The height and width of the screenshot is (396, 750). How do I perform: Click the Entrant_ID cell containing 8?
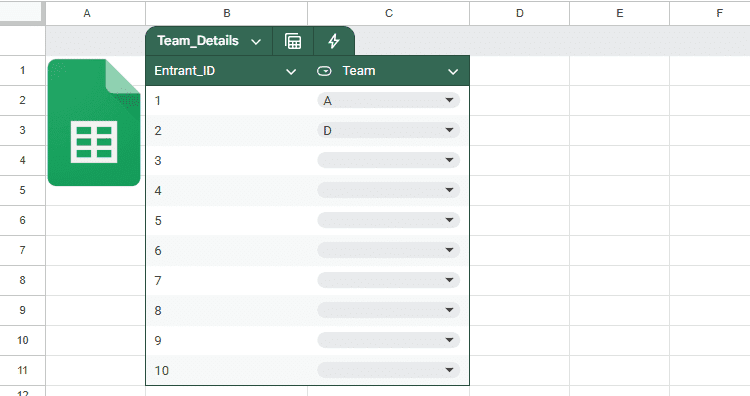[227, 310]
